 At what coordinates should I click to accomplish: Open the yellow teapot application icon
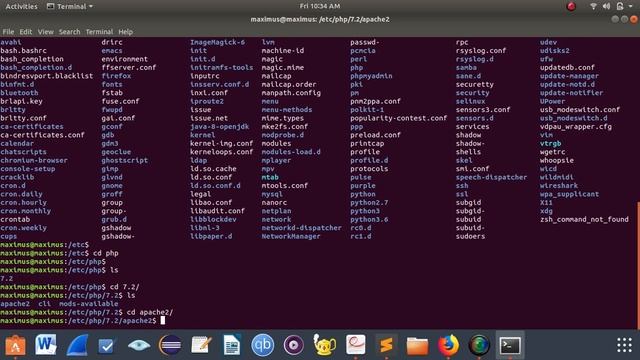tap(324, 345)
